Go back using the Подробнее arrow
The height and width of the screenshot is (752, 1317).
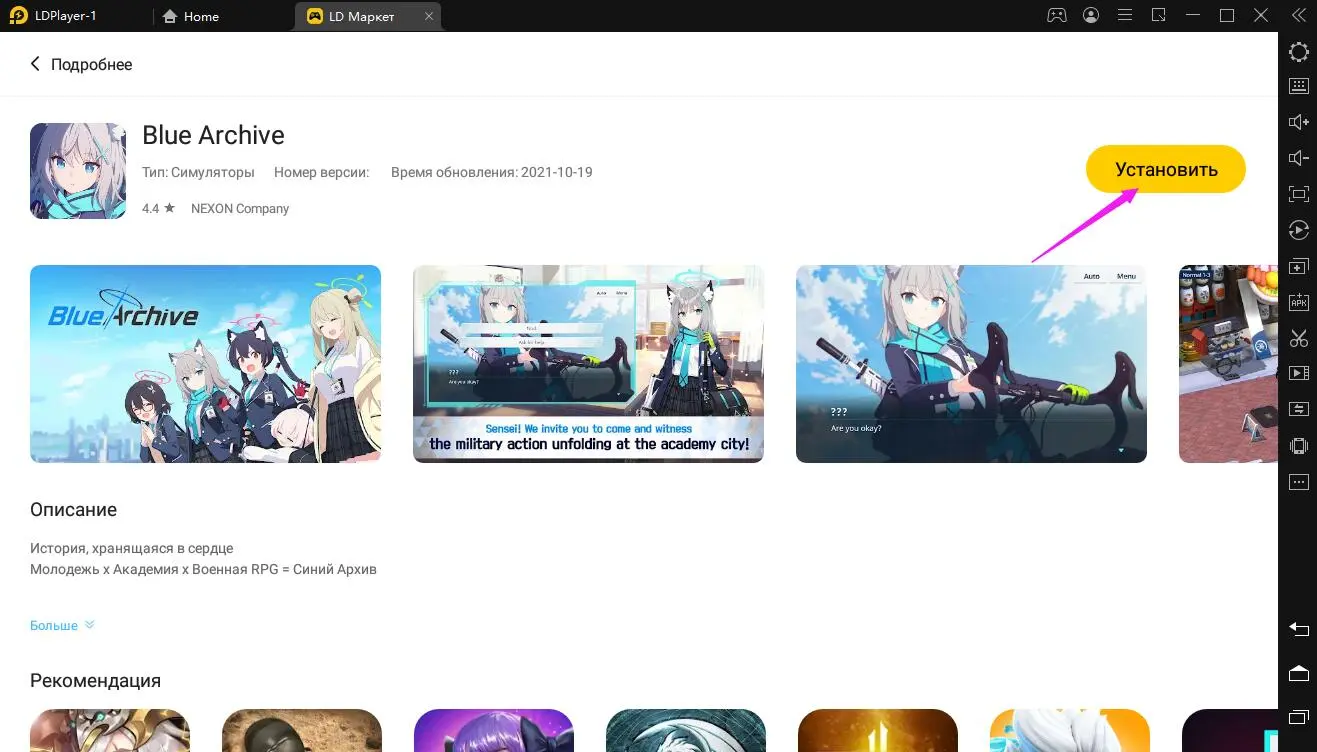(x=35, y=64)
